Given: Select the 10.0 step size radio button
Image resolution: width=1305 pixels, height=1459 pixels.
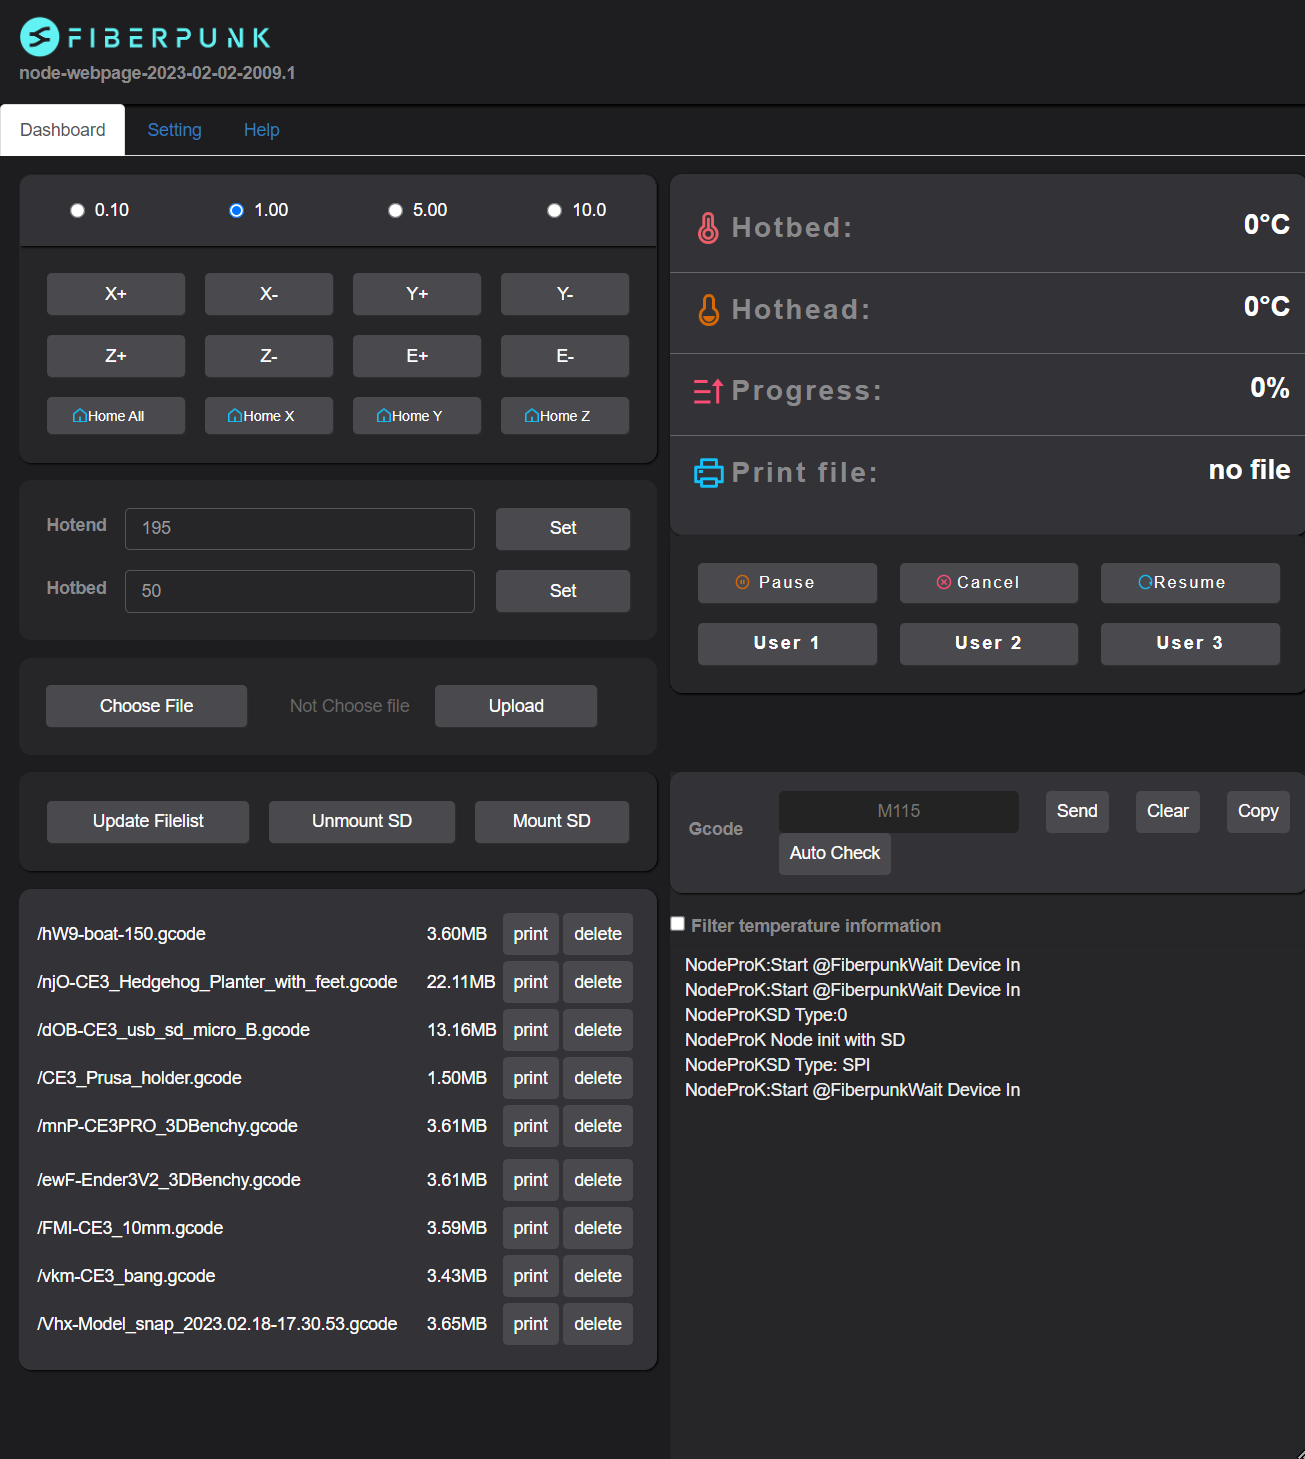Looking at the screenshot, I should (554, 210).
